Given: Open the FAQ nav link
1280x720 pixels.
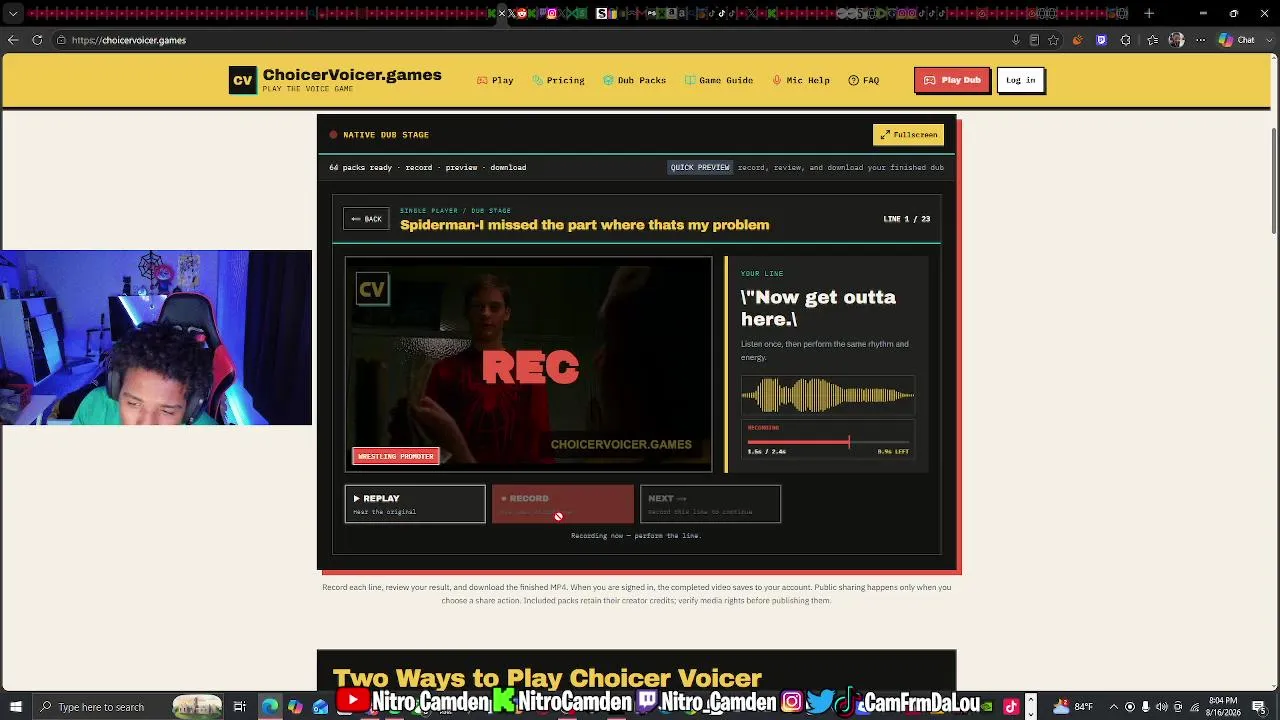Looking at the screenshot, I should [864, 80].
